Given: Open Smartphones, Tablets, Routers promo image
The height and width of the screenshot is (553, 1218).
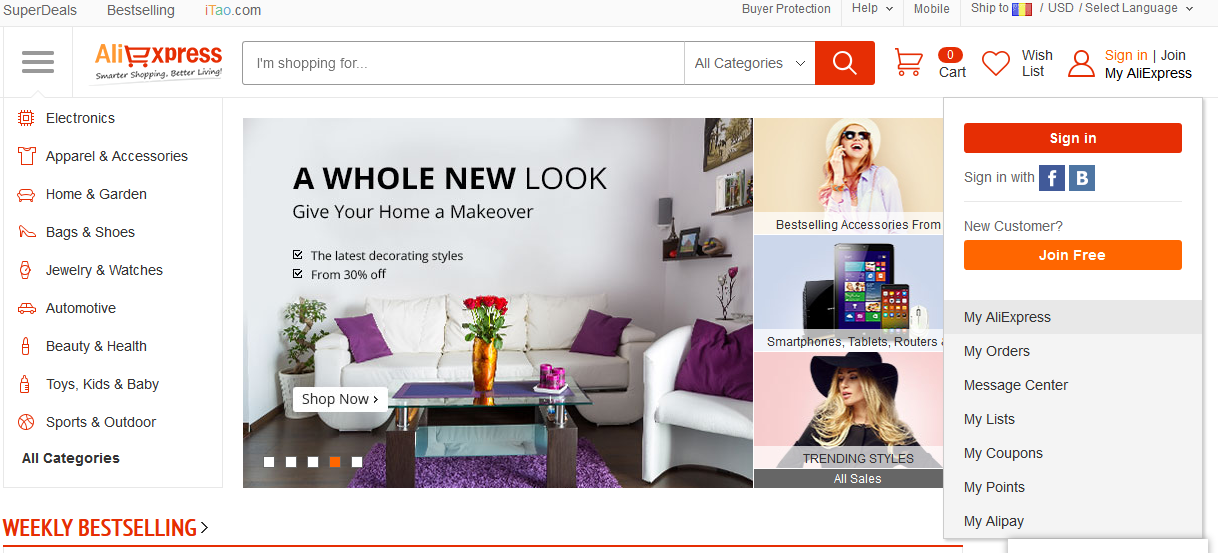Looking at the screenshot, I should pyautogui.click(x=848, y=293).
